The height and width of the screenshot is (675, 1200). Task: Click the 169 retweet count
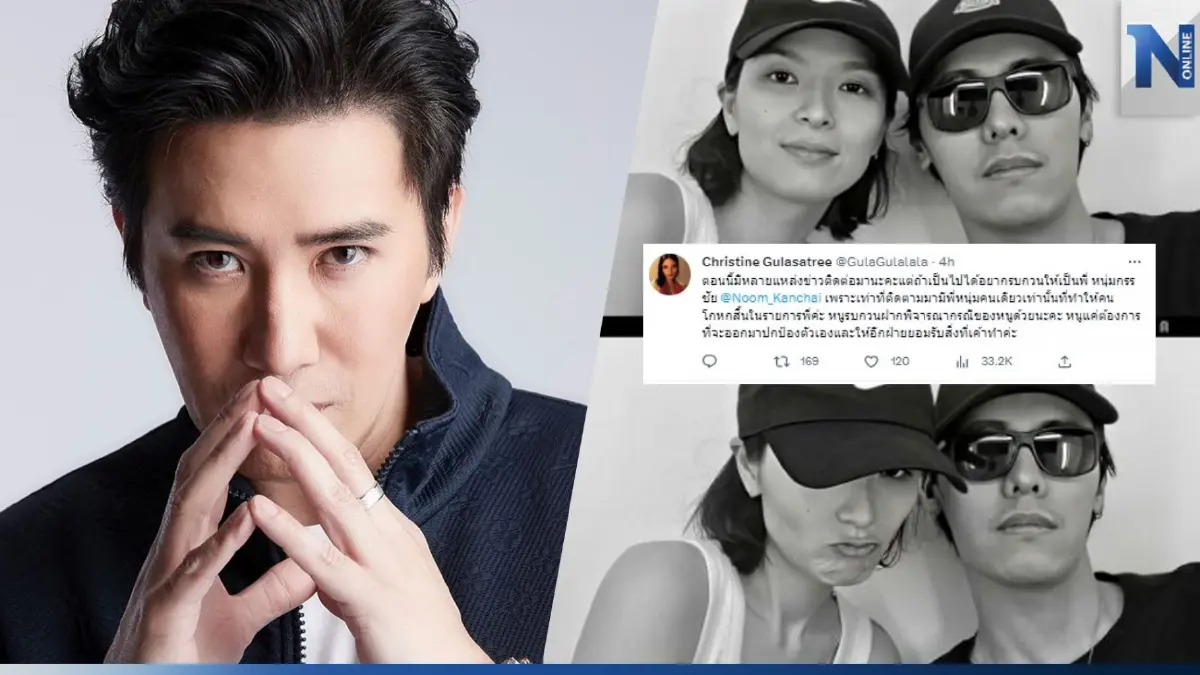click(809, 361)
